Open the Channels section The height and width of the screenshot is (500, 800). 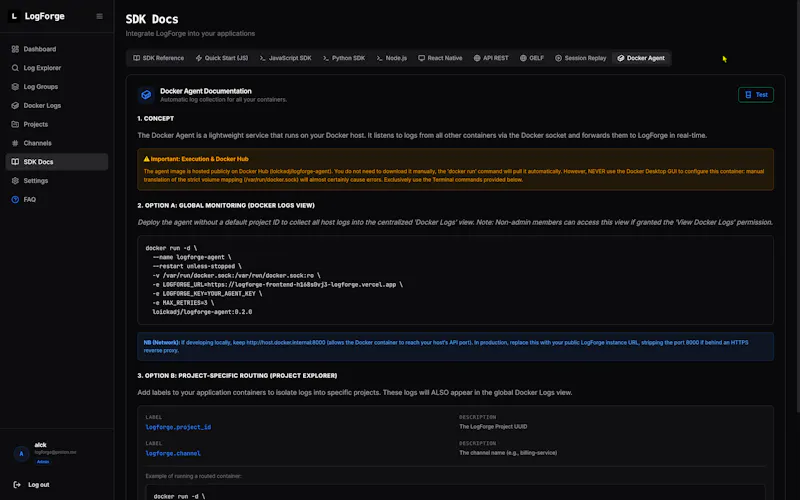tap(57, 143)
